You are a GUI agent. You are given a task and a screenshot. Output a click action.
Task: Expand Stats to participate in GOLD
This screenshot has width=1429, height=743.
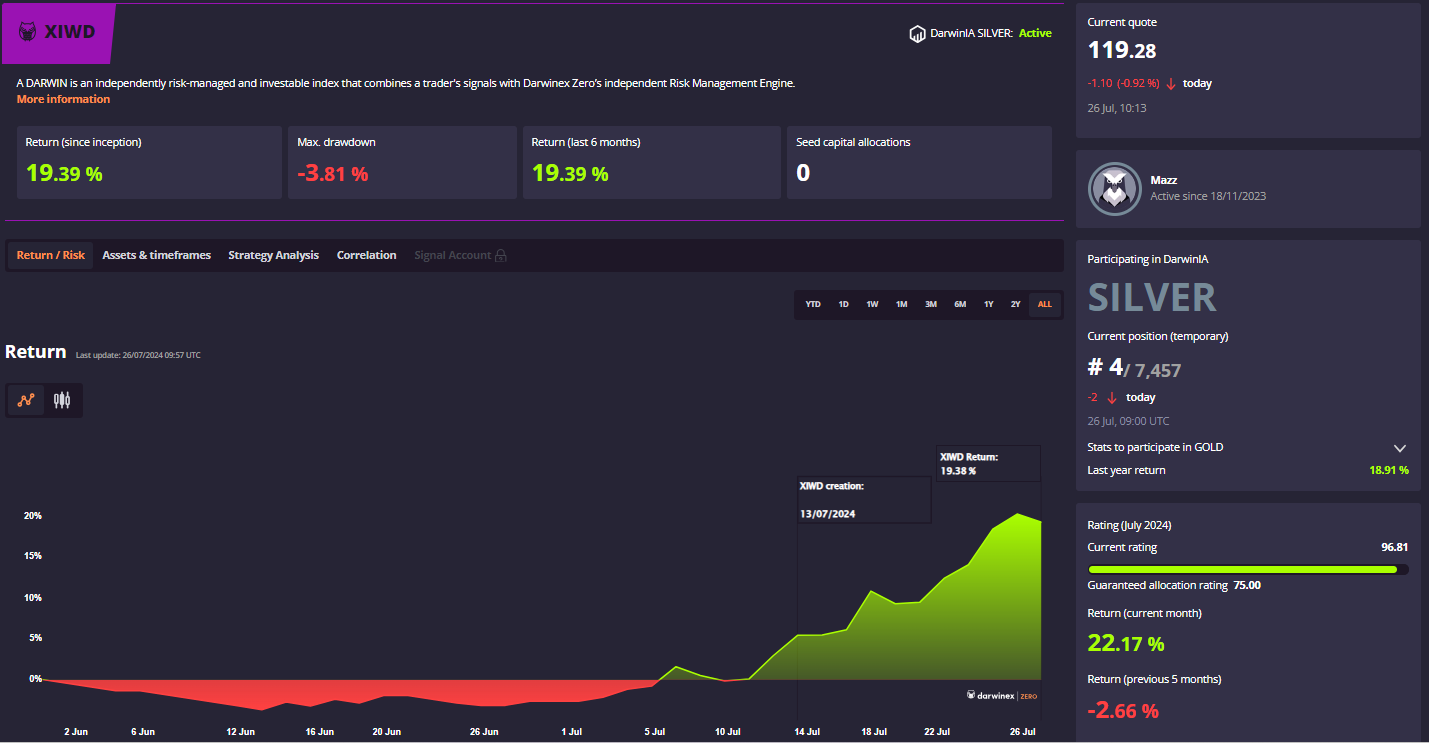1399,448
